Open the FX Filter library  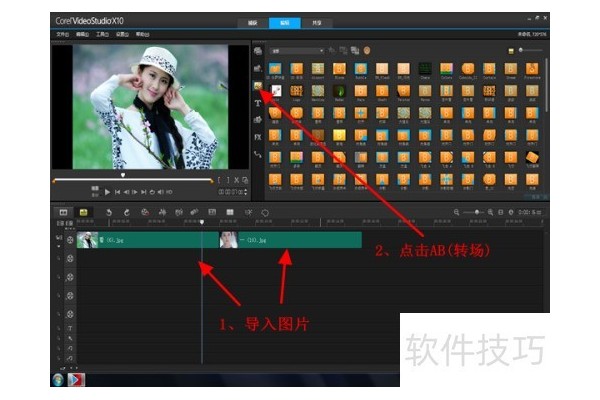point(258,137)
